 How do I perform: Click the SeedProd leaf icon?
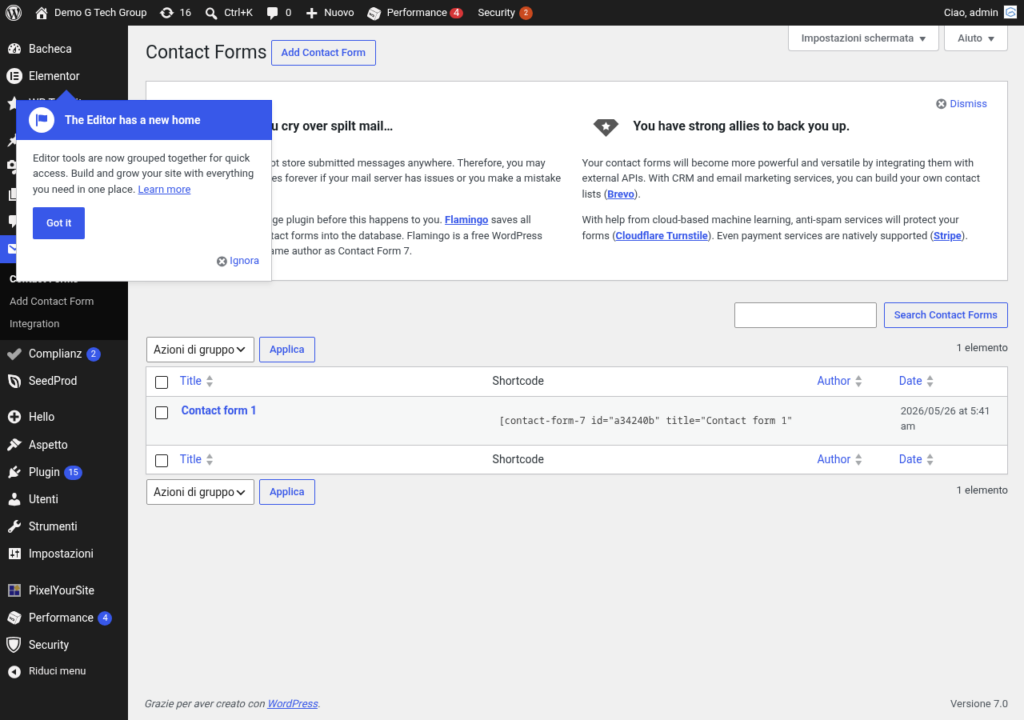14,381
